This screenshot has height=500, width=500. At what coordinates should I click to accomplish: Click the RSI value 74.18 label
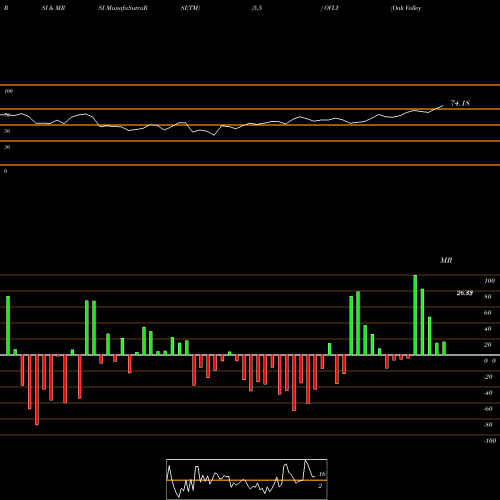click(x=460, y=103)
